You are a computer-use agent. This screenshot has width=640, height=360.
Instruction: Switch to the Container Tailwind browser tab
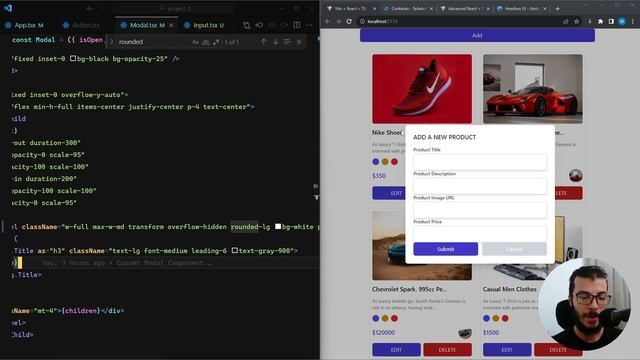tap(407, 9)
